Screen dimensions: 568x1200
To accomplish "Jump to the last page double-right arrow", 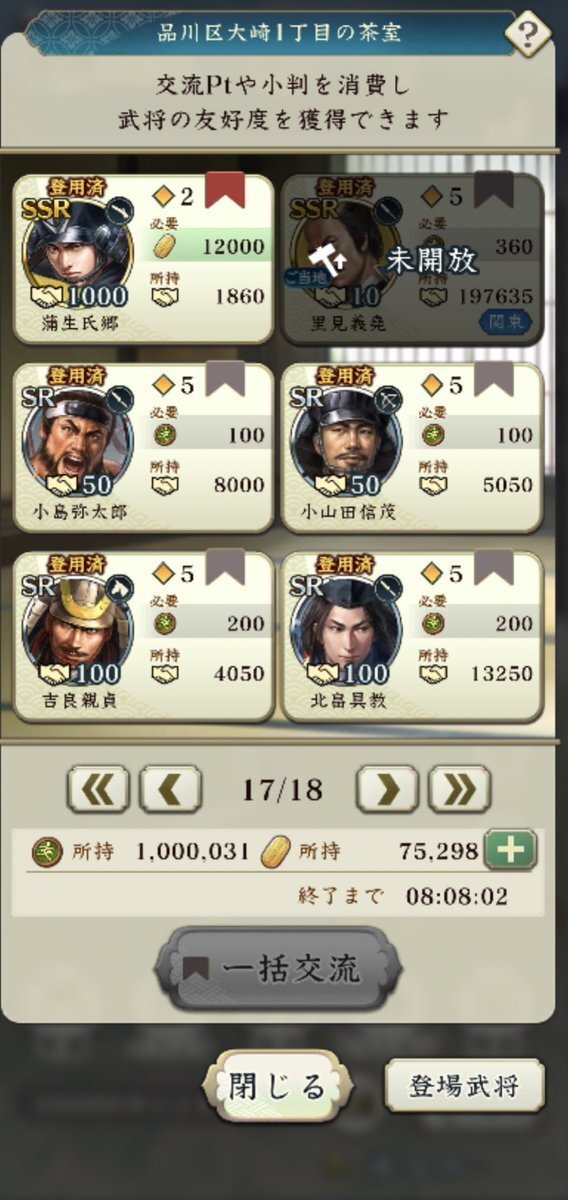I will tap(459, 789).
